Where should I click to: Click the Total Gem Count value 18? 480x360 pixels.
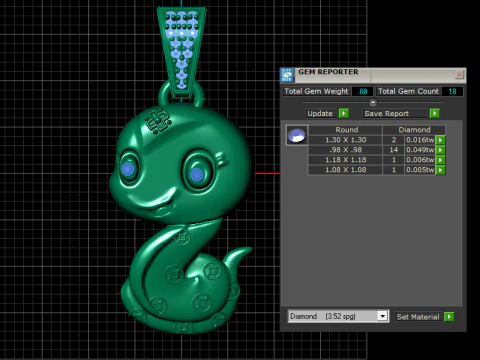point(452,91)
